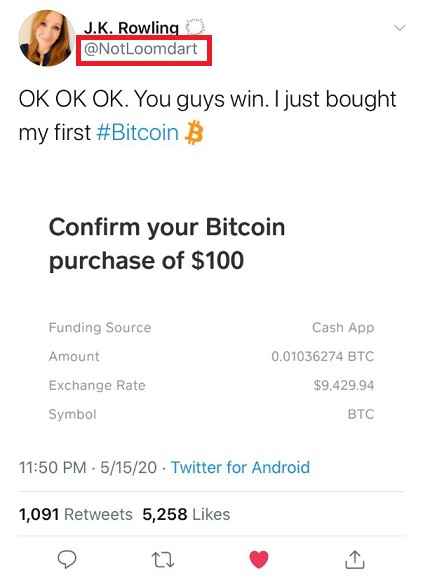
Task: View the 5,258 Likes list
Action: pyautogui.click(x=186, y=514)
